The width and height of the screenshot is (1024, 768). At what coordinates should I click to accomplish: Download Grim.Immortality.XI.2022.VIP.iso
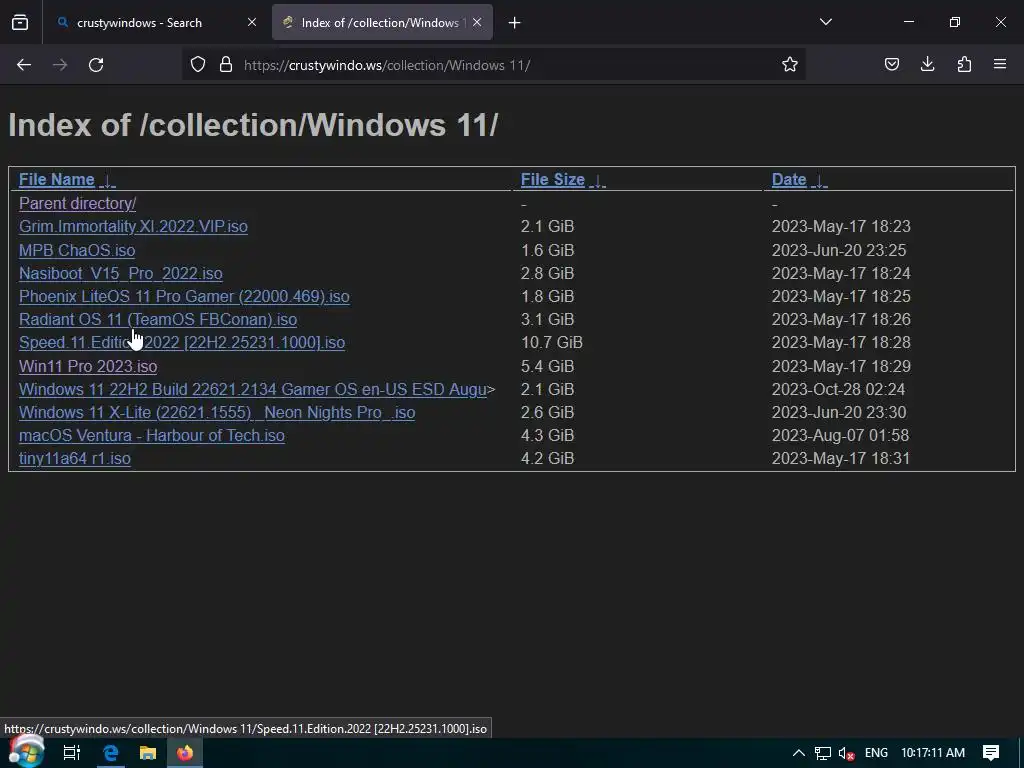click(133, 227)
